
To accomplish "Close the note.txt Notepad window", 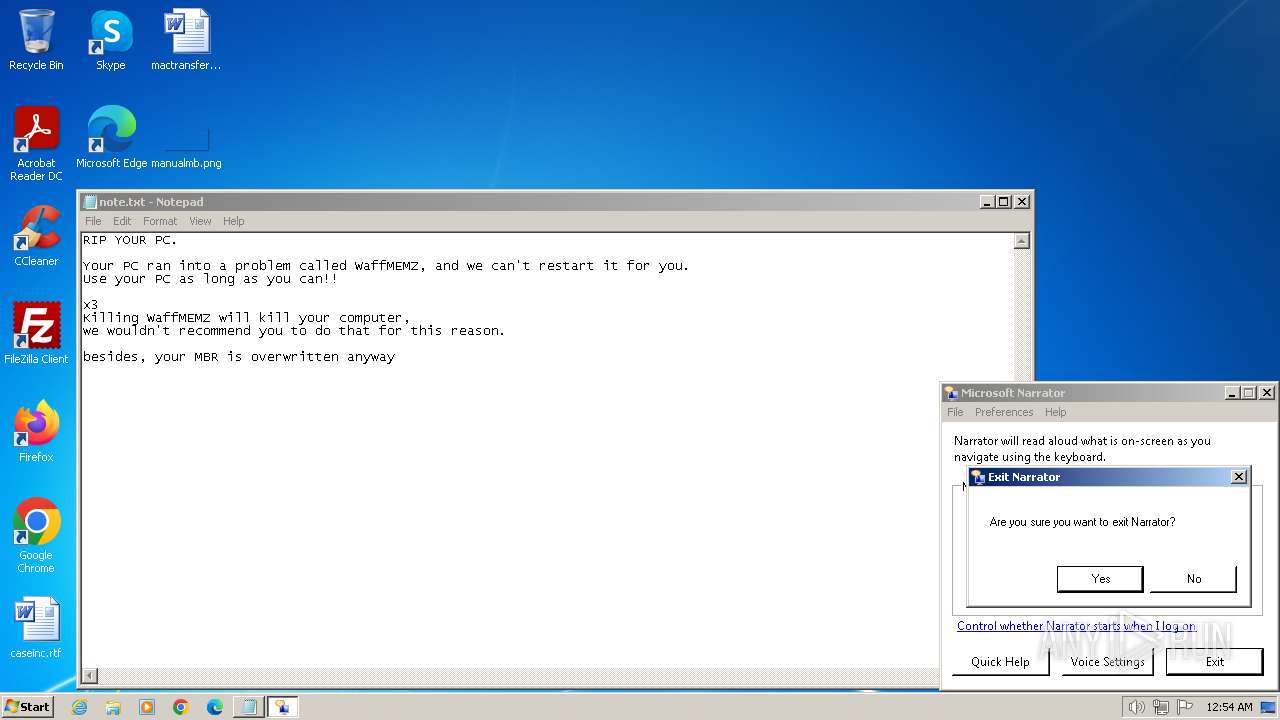I will tap(1022, 202).
